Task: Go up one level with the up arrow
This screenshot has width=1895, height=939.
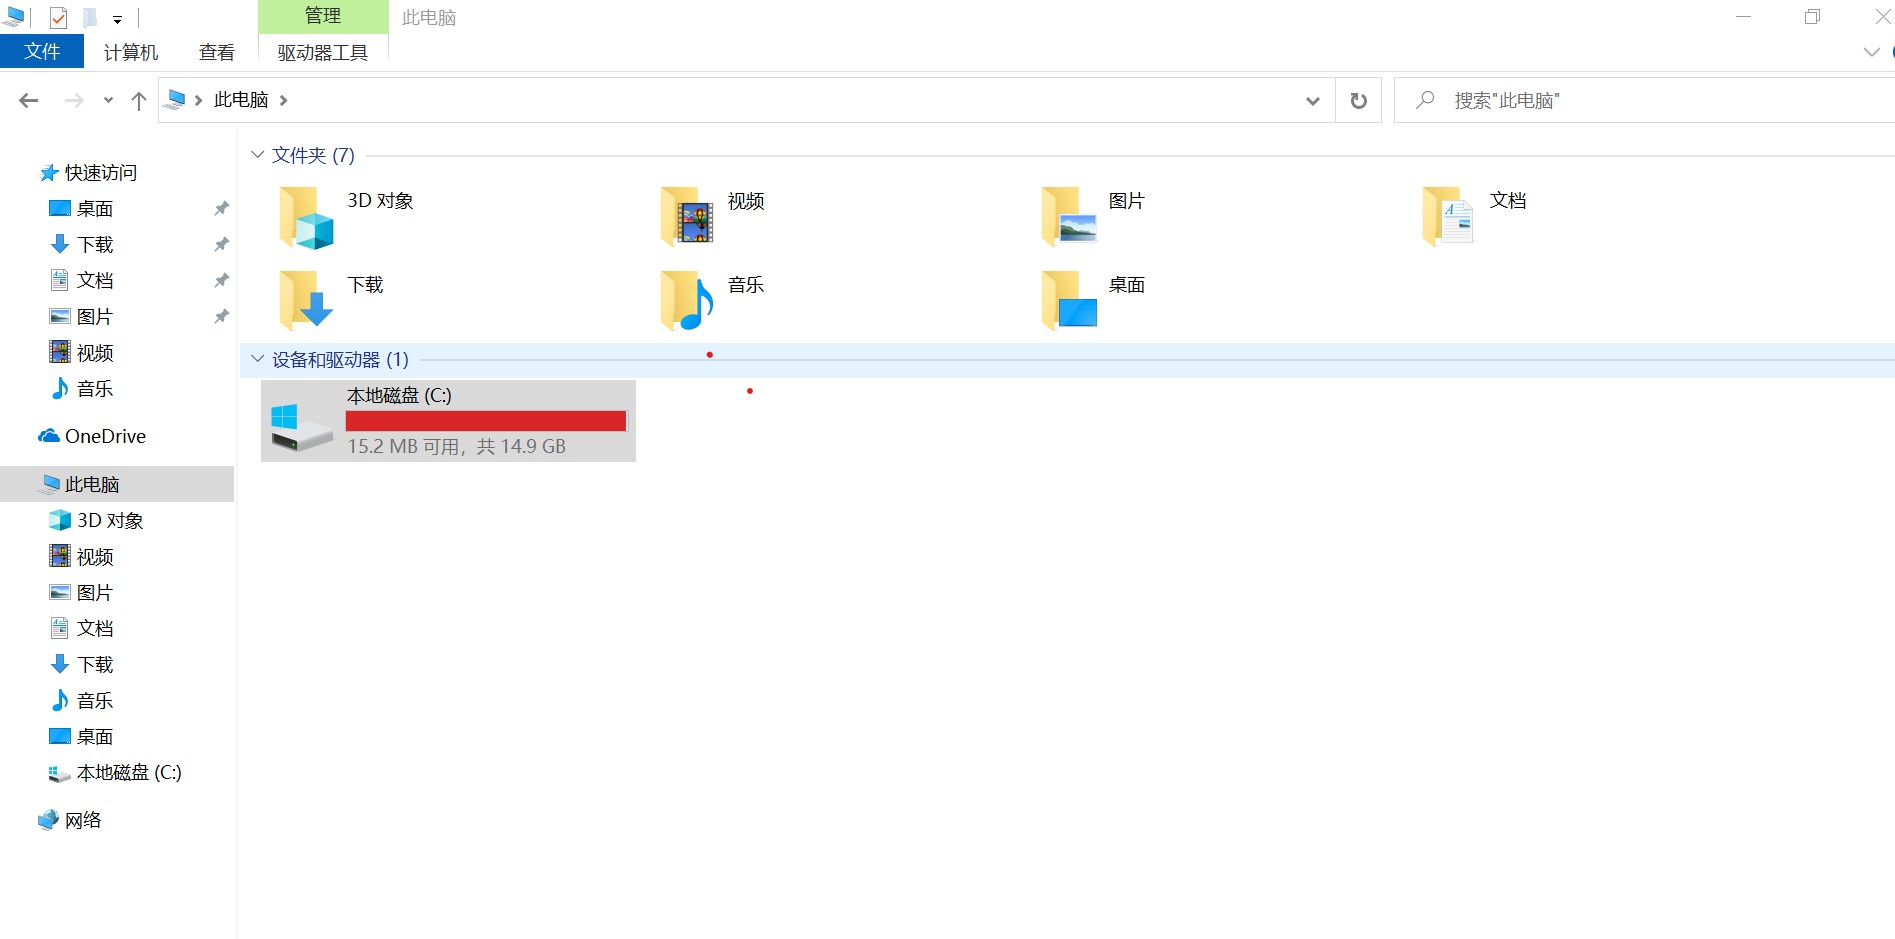Action: [139, 100]
